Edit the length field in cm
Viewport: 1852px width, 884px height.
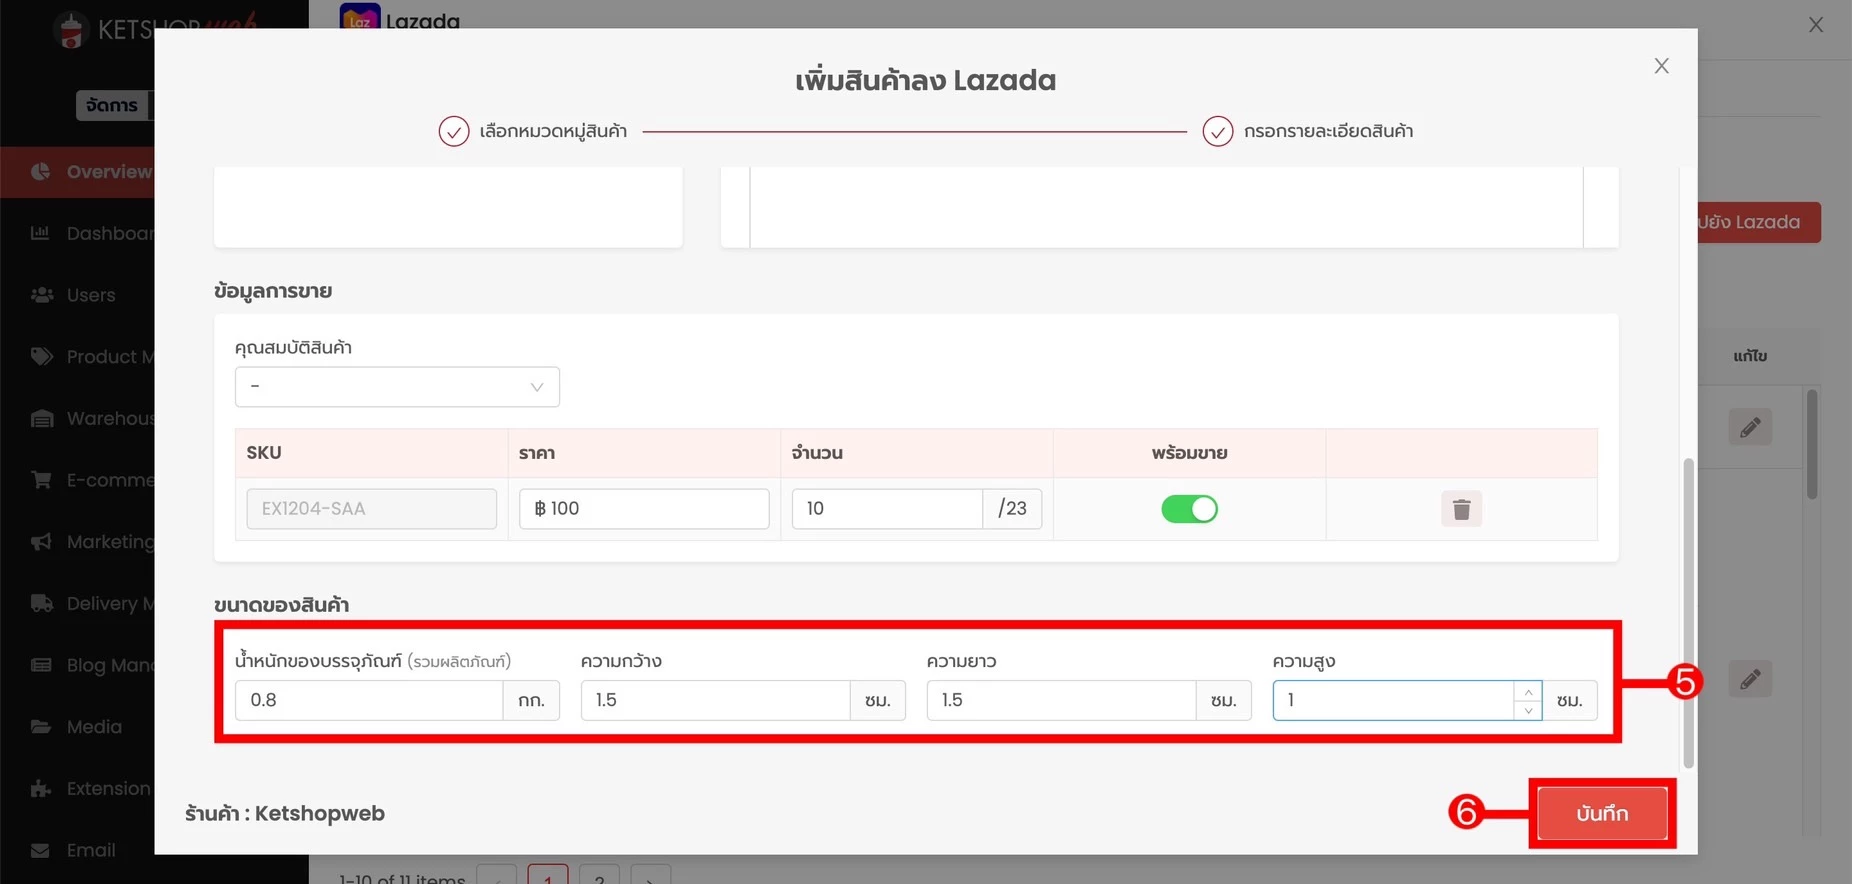click(1061, 700)
